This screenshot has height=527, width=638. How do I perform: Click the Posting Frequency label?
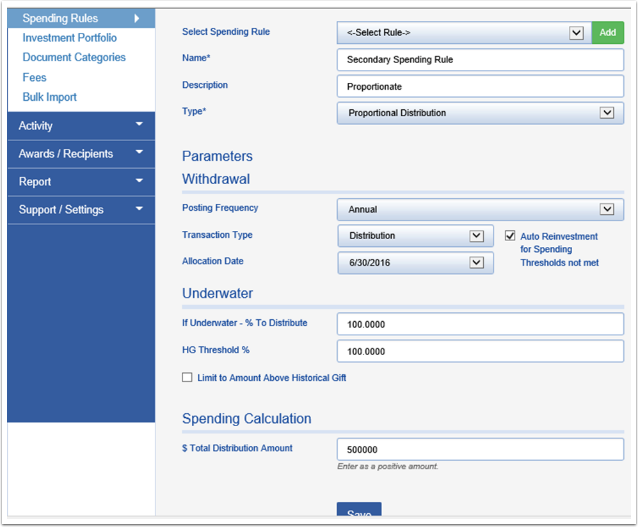tap(220, 208)
